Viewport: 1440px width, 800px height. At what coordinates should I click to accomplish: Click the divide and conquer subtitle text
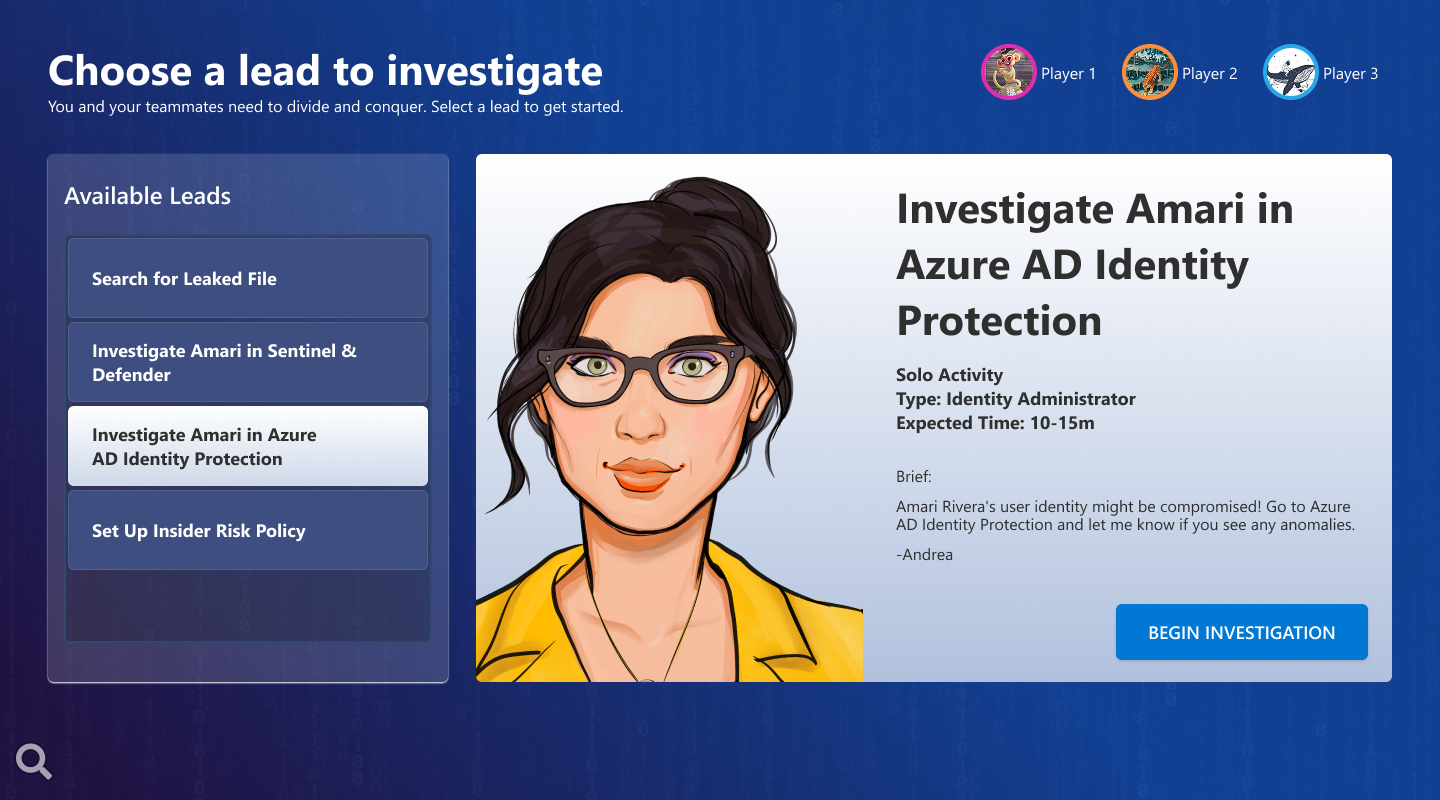click(x=335, y=107)
